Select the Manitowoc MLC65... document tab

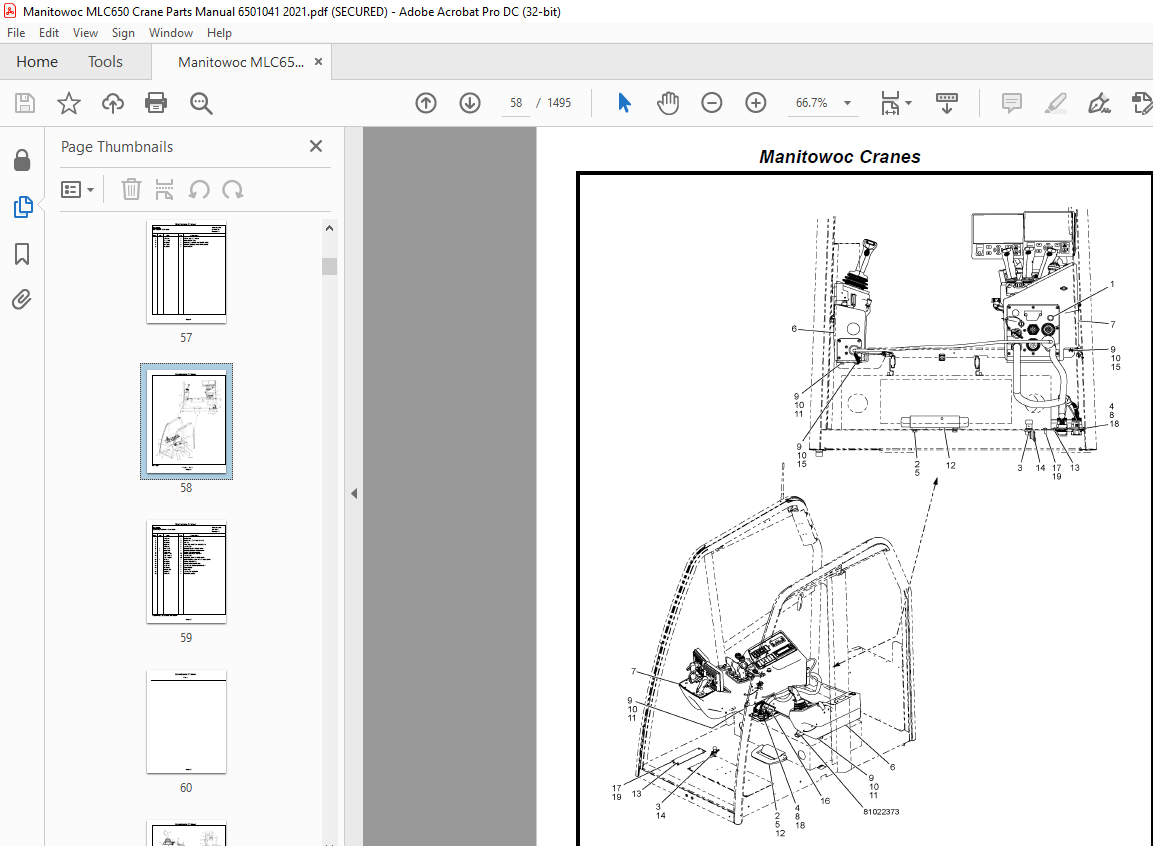[240, 62]
